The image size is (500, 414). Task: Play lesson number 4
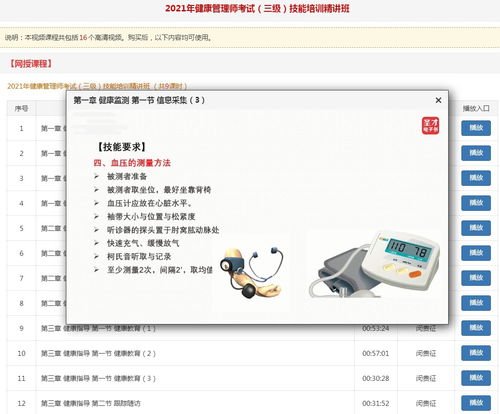tap(476, 203)
